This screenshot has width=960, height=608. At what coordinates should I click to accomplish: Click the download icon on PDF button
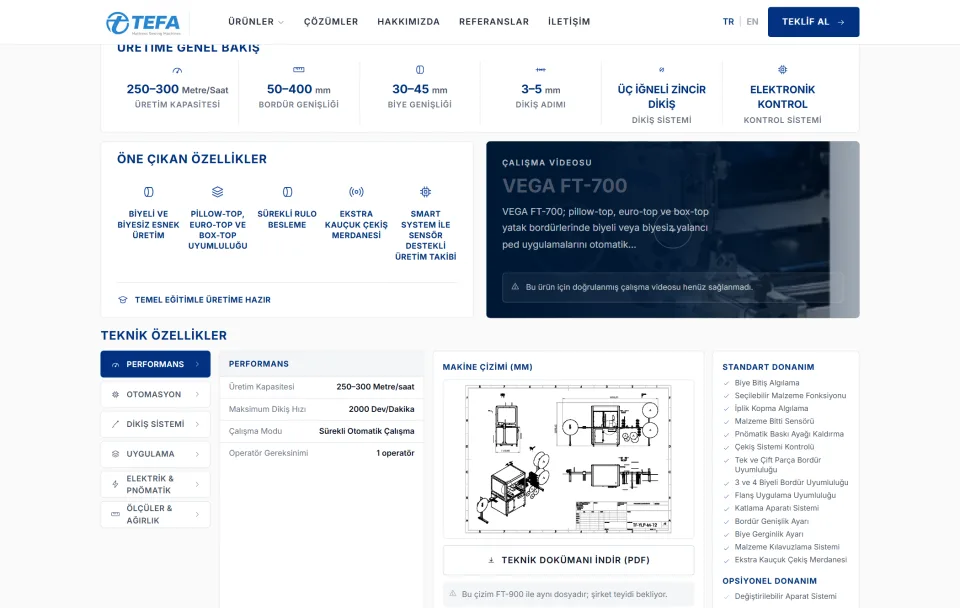pyautogui.click(x=491, y=560)
